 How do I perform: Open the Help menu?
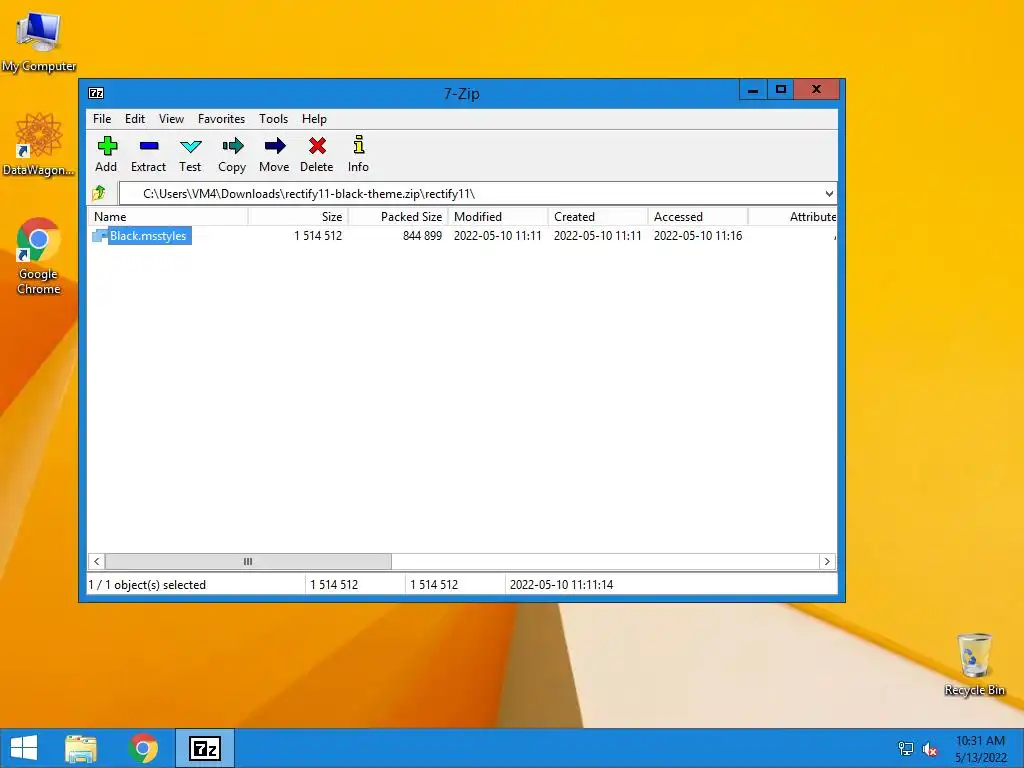(x=314, y=119)
